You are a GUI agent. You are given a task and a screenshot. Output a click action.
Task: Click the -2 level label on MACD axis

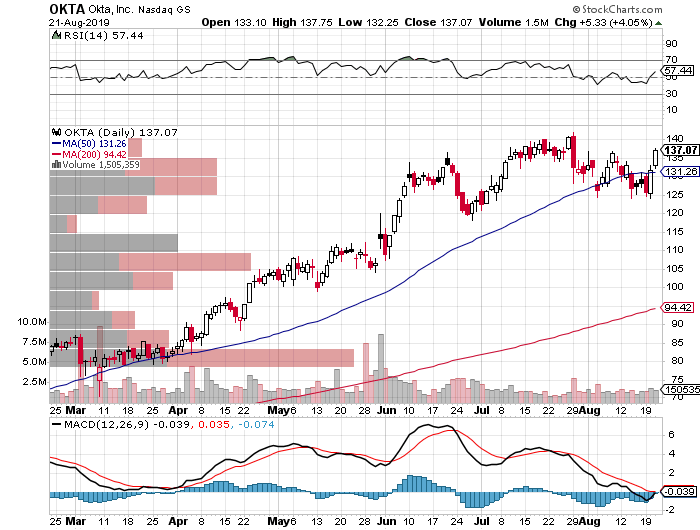[669, 510]
